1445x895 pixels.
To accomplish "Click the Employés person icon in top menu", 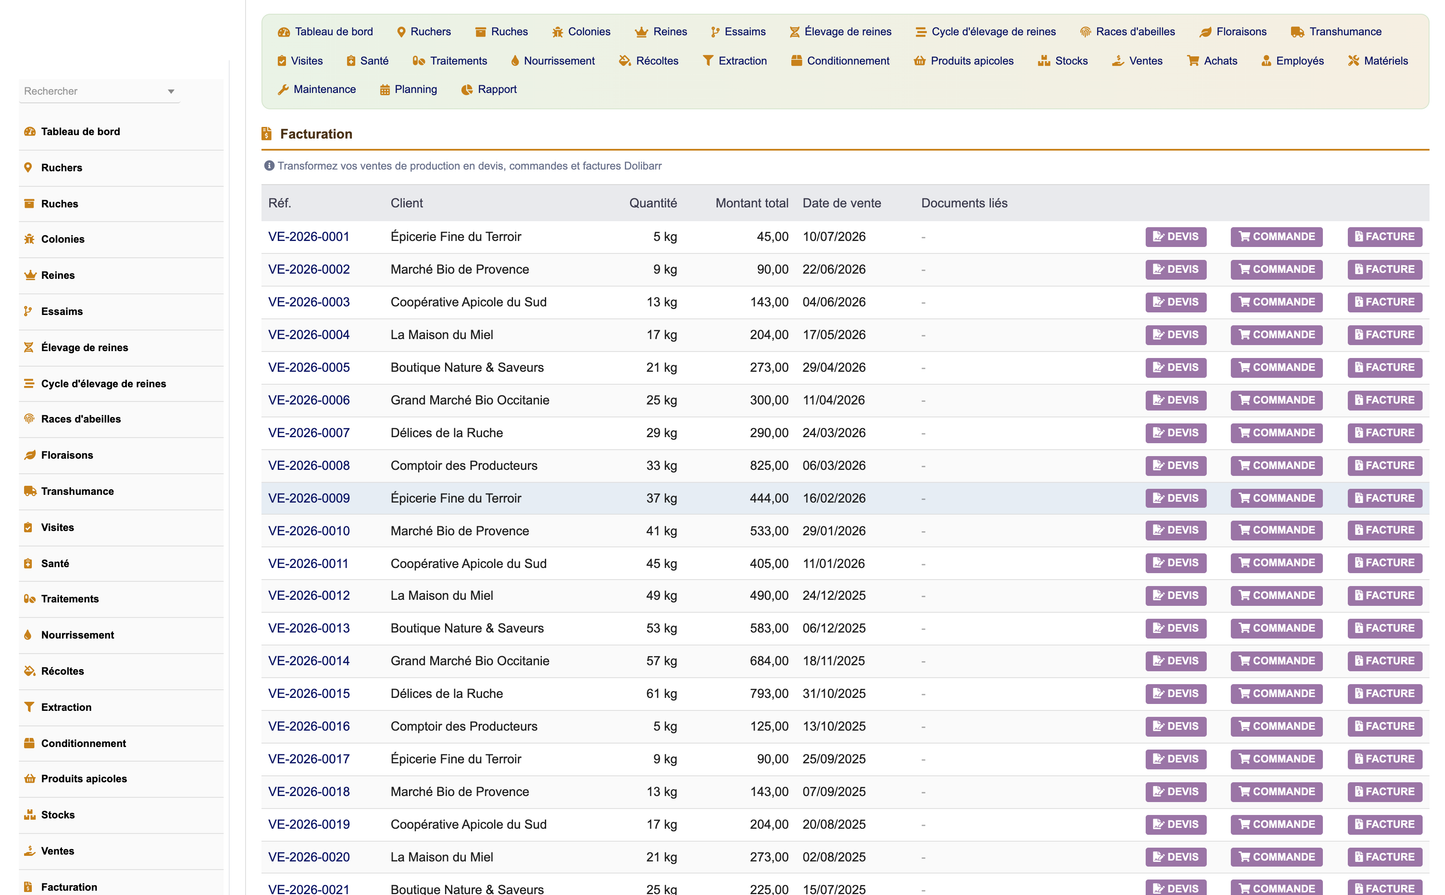I will [x=1266, y=61].
